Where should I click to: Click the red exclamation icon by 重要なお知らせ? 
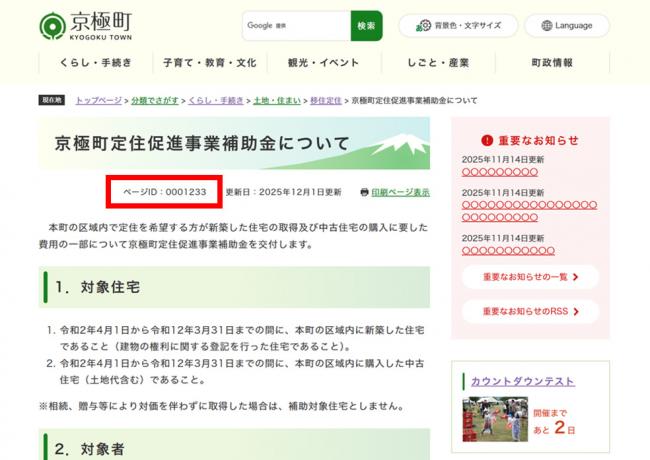tap(487, 140)
